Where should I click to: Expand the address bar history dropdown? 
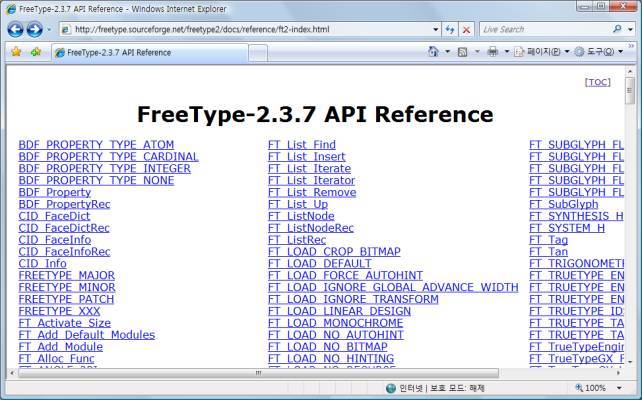point(436,29)
